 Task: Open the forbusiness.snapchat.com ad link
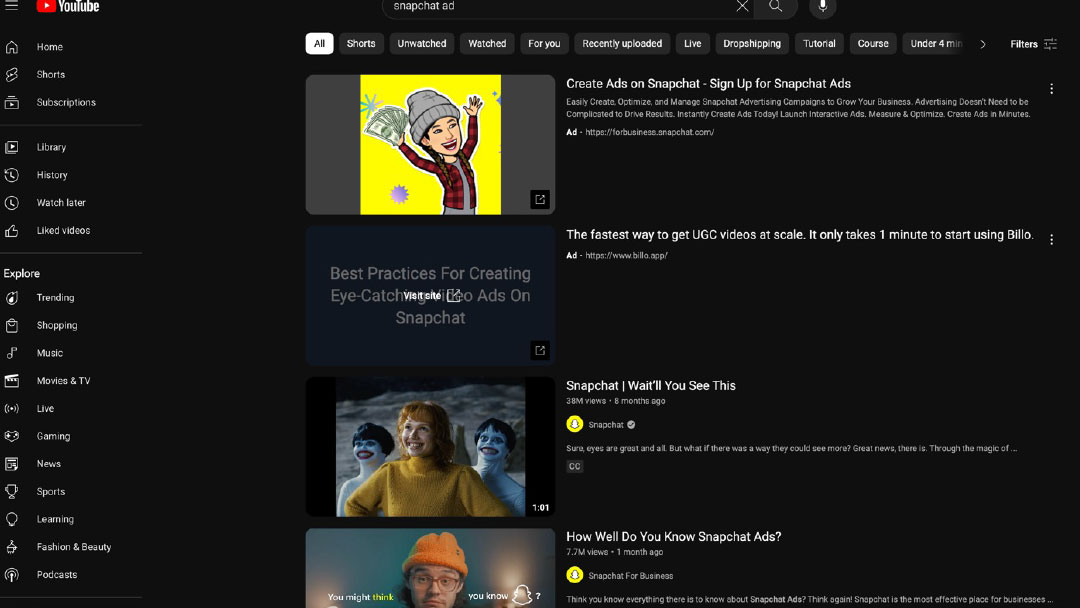tap(649, 132)
